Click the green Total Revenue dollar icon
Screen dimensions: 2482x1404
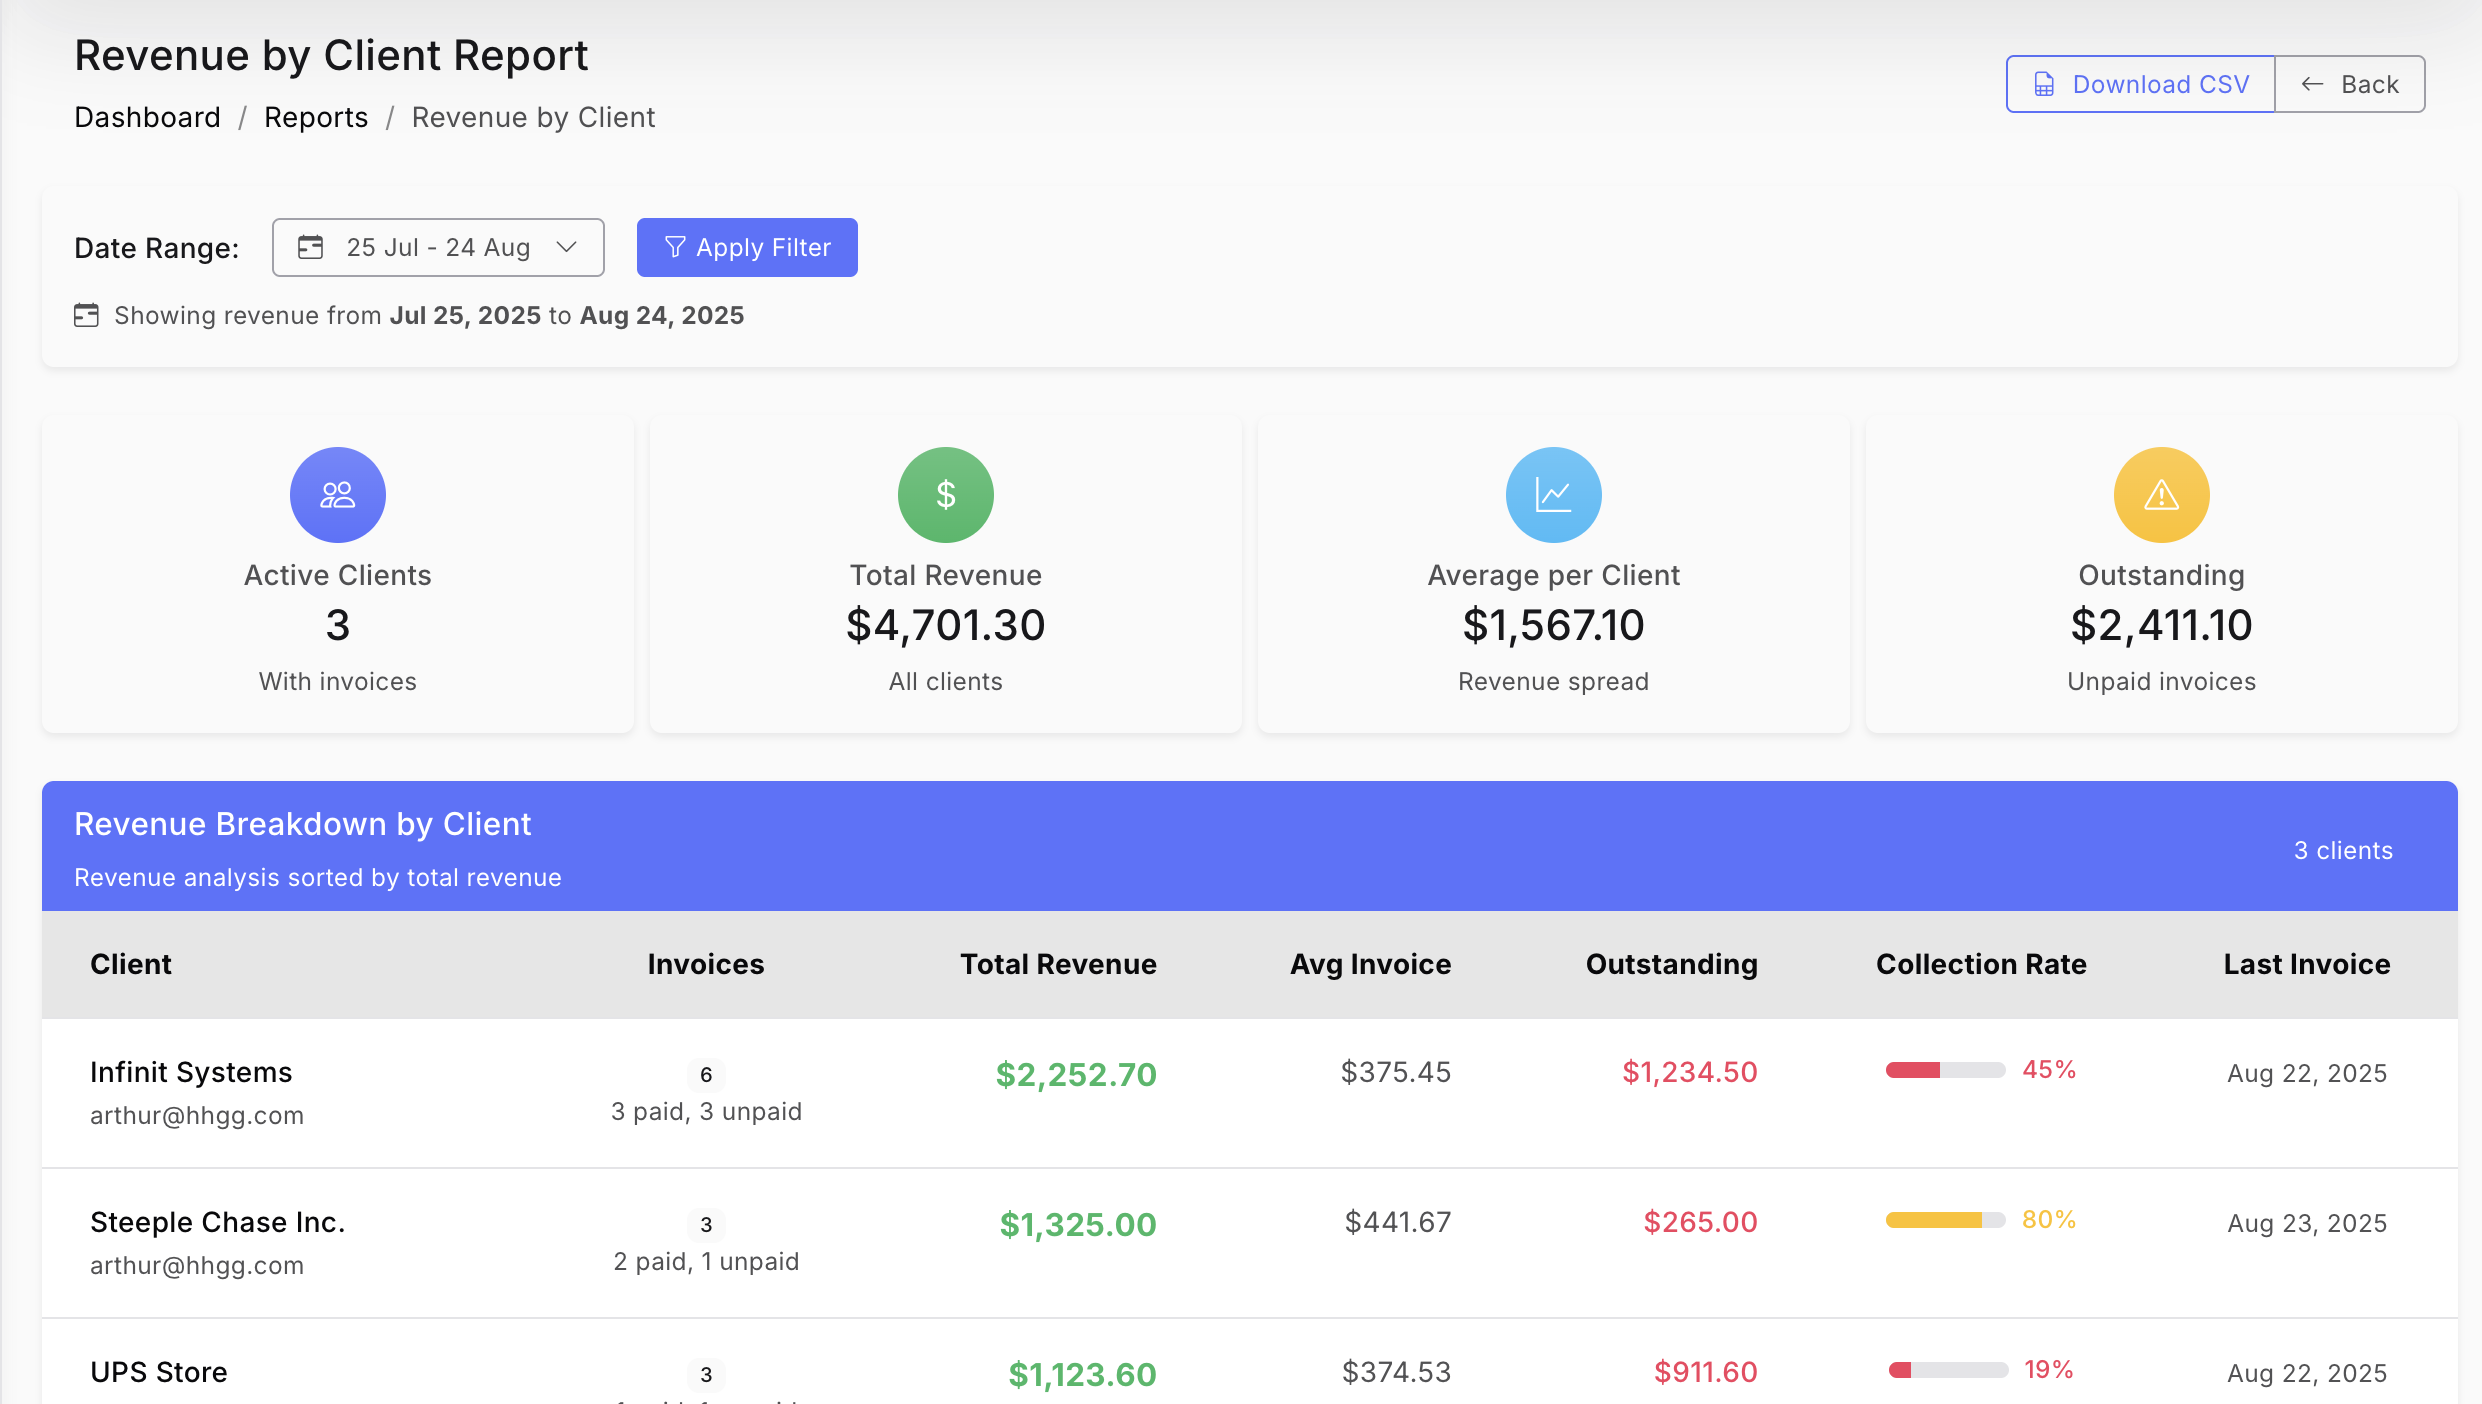945,495
